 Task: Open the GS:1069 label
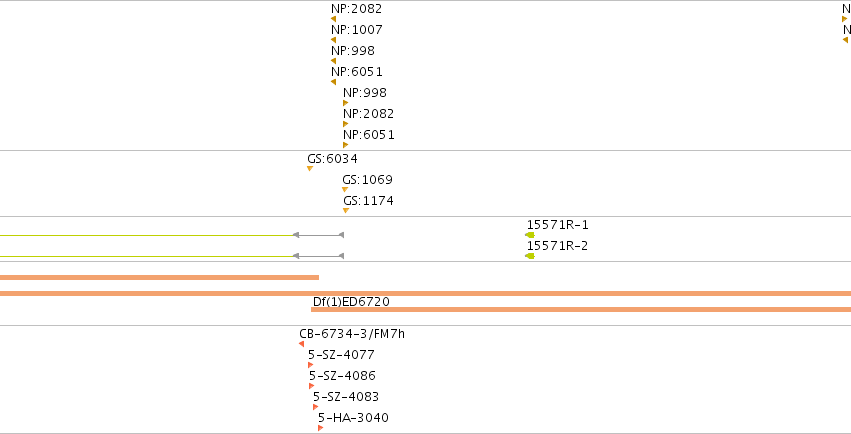pos(367,180)
